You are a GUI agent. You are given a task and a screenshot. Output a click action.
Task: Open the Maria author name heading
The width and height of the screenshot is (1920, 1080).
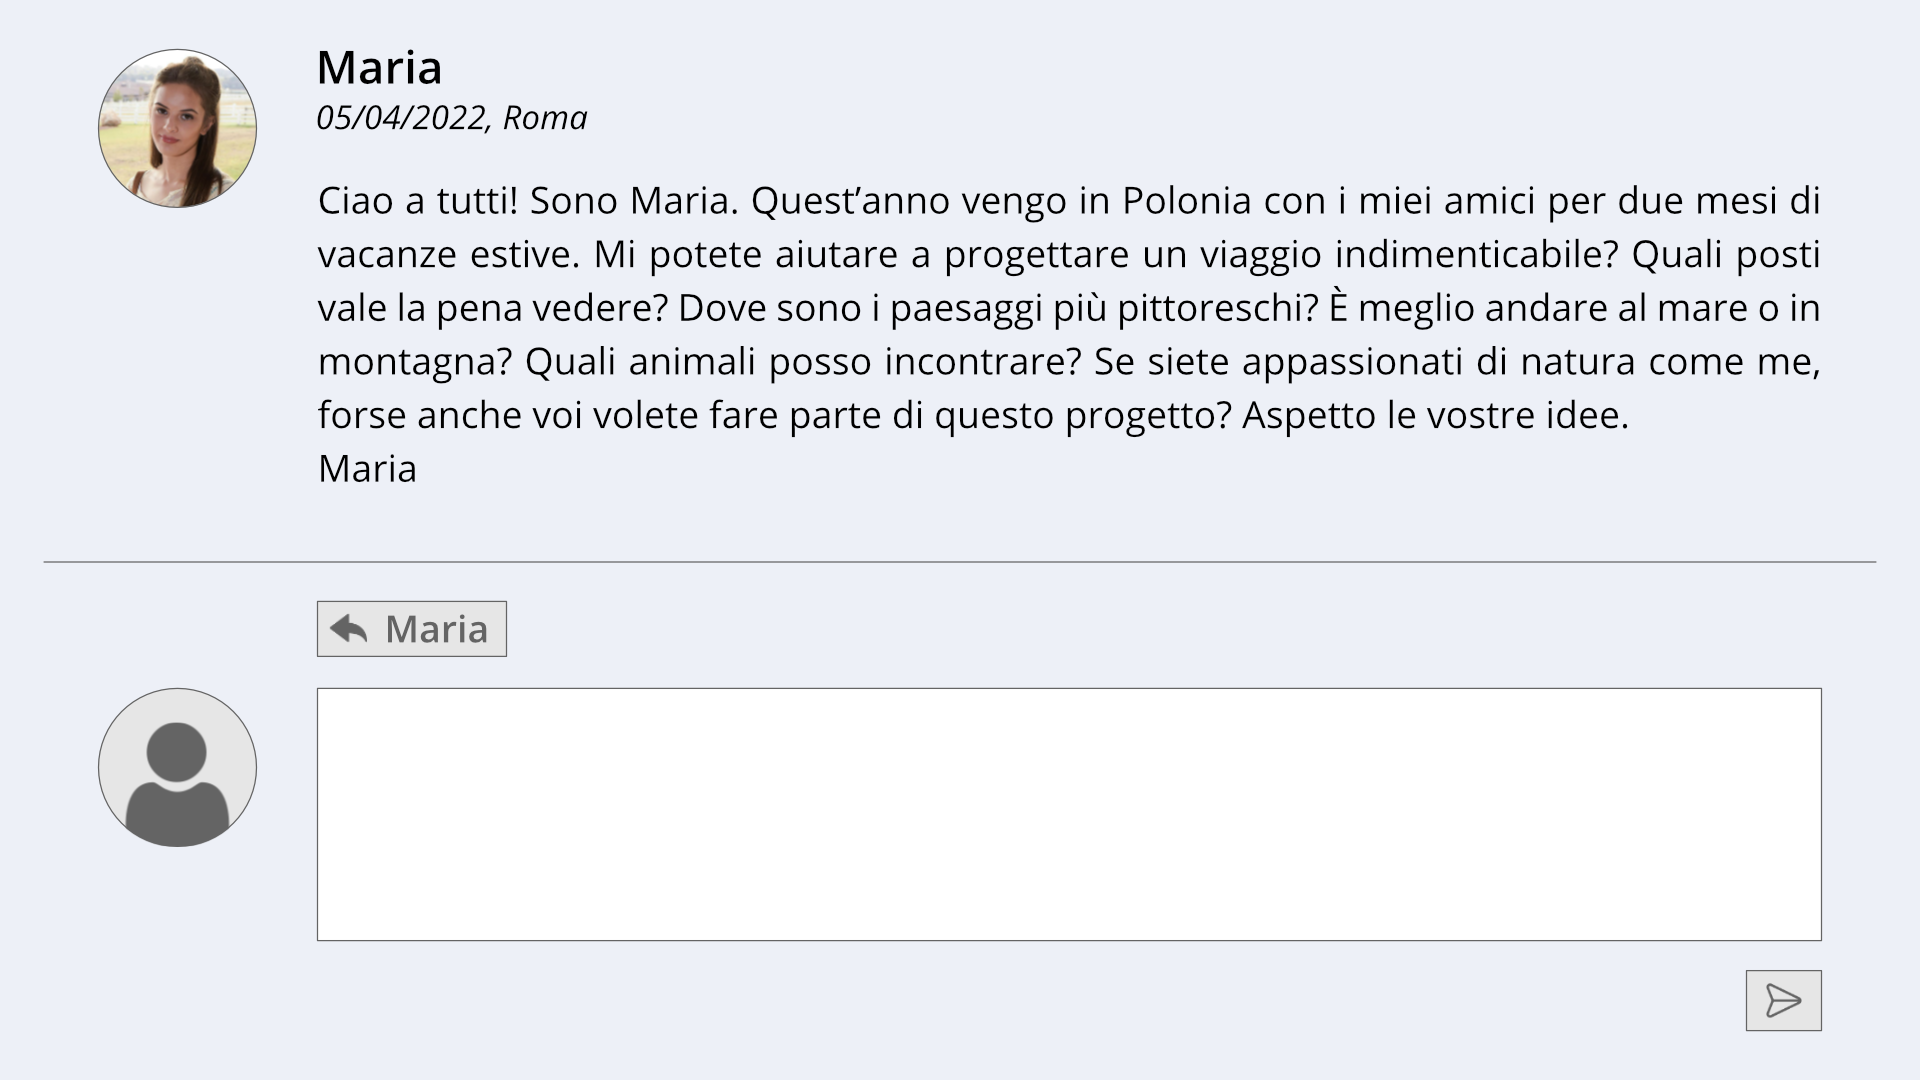(379, 68)
